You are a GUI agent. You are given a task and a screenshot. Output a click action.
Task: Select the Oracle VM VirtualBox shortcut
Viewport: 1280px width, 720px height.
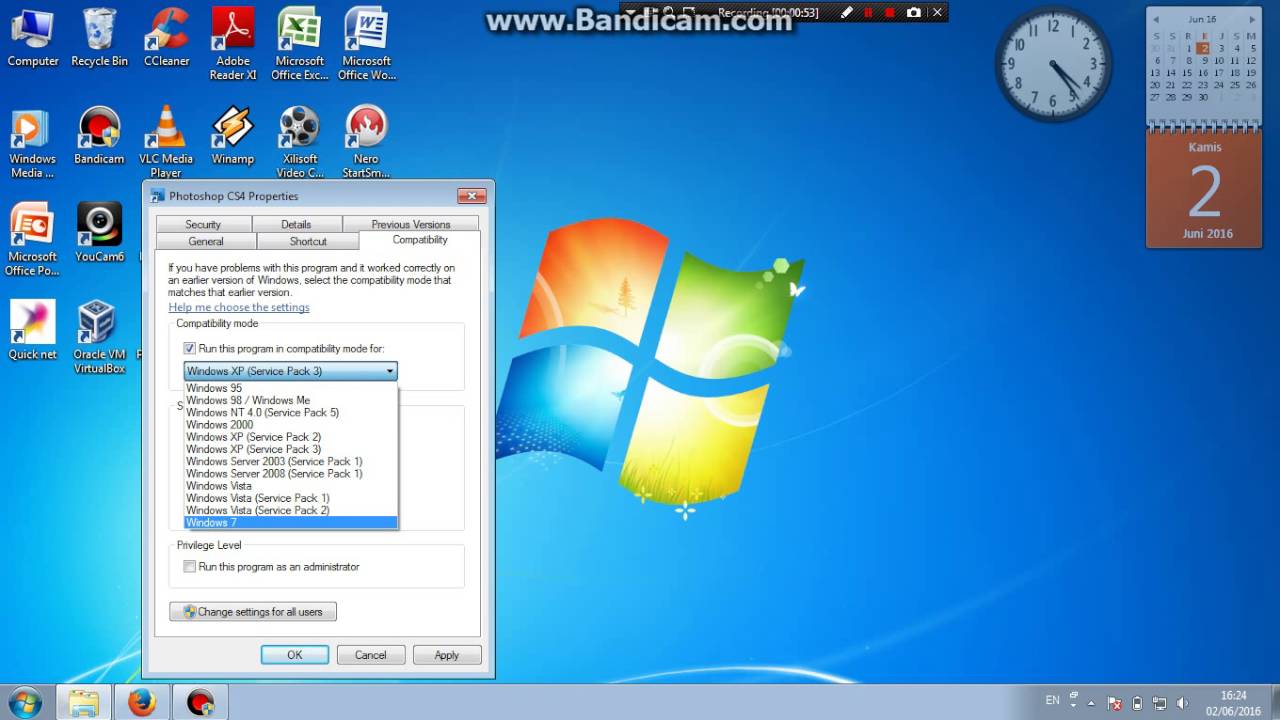(99, 338)
